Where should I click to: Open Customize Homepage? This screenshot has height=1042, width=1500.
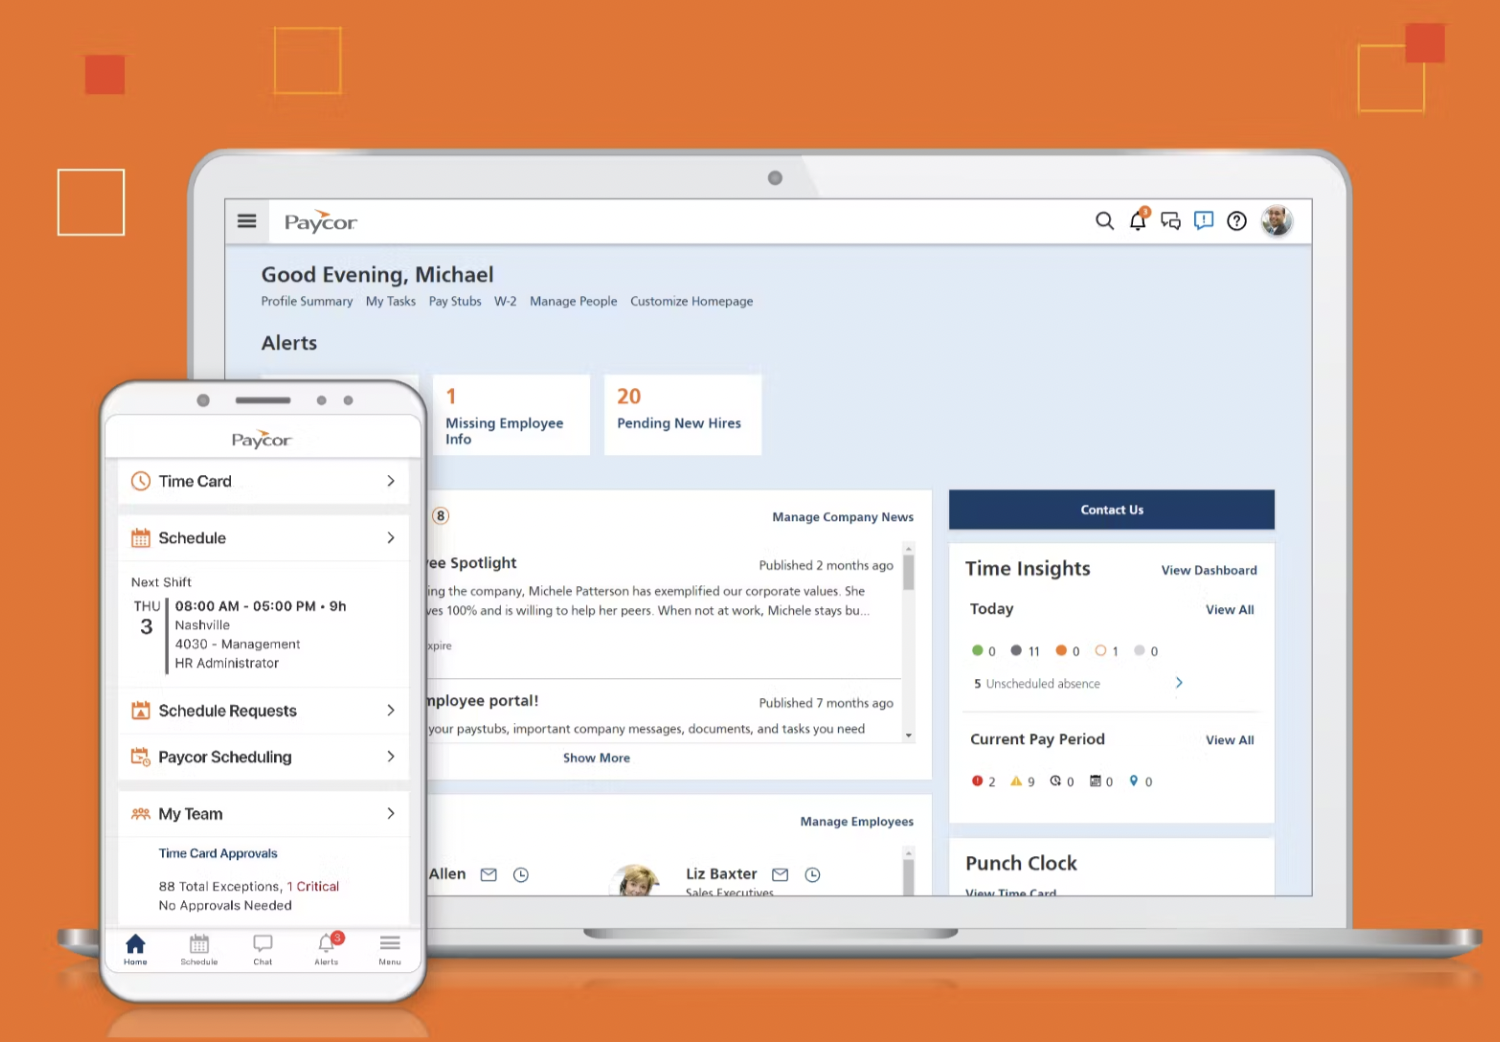691,301
